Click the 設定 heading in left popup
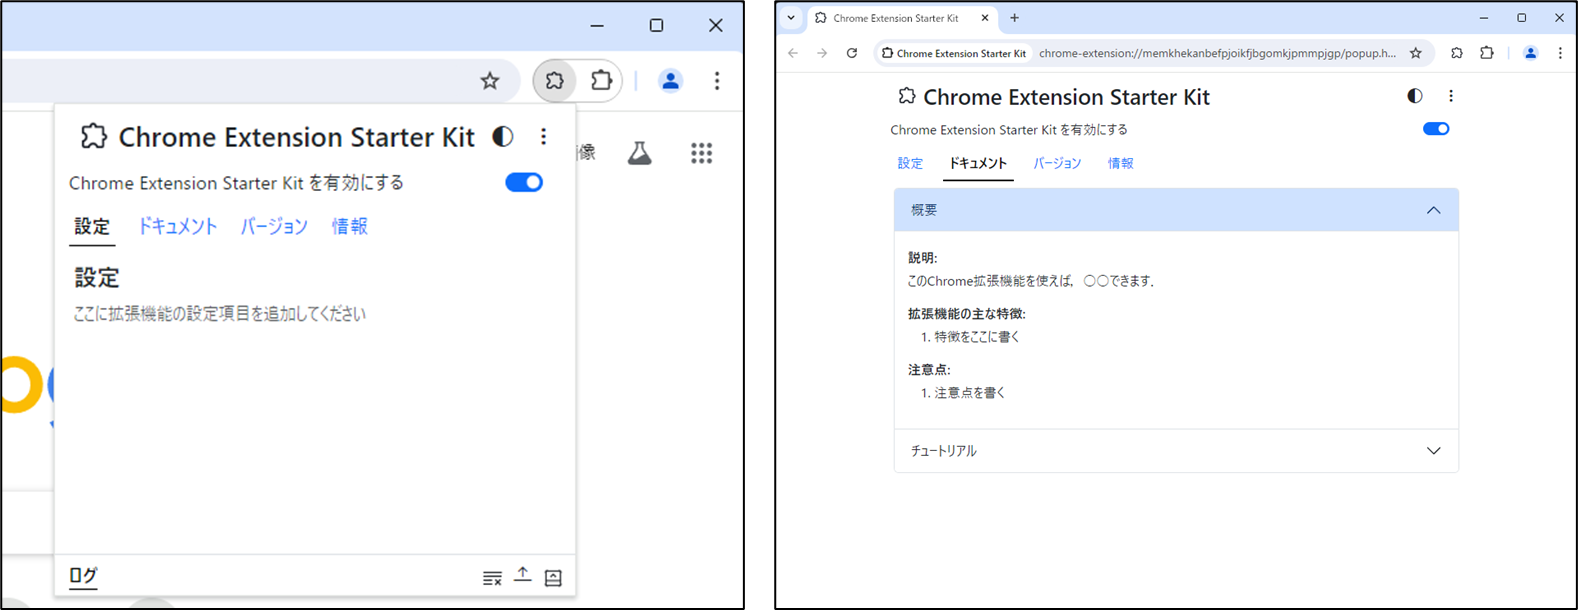Screen dimensions: 1578x610 tap(97, 277)
